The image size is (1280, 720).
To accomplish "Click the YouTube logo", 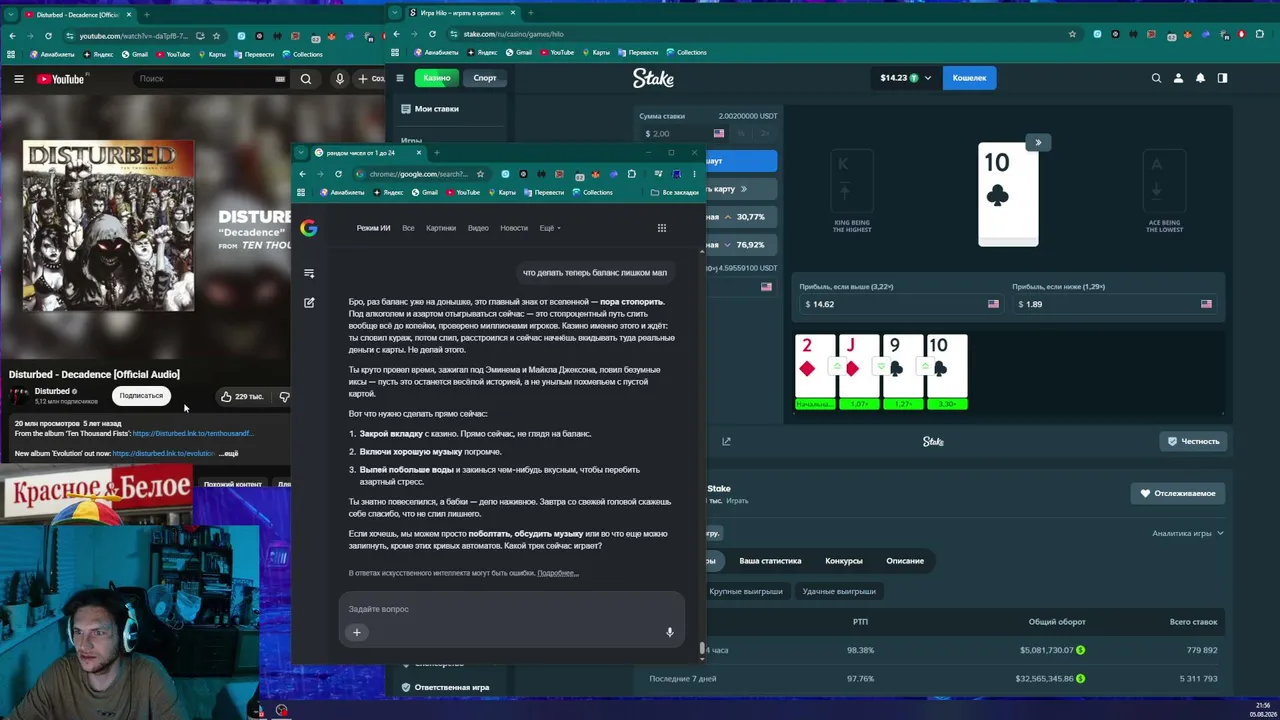I will [x=61, y=79].
